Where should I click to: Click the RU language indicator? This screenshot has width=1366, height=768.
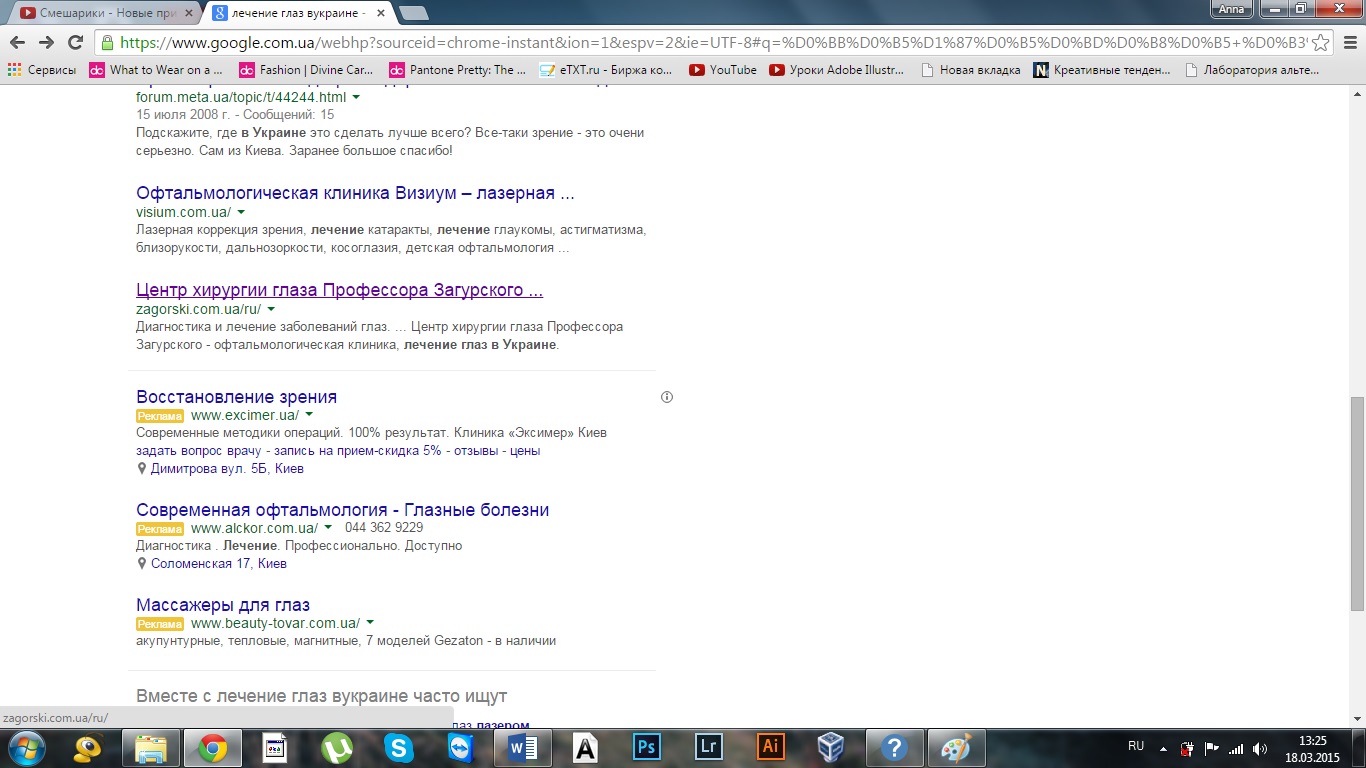pos(1136,746)
